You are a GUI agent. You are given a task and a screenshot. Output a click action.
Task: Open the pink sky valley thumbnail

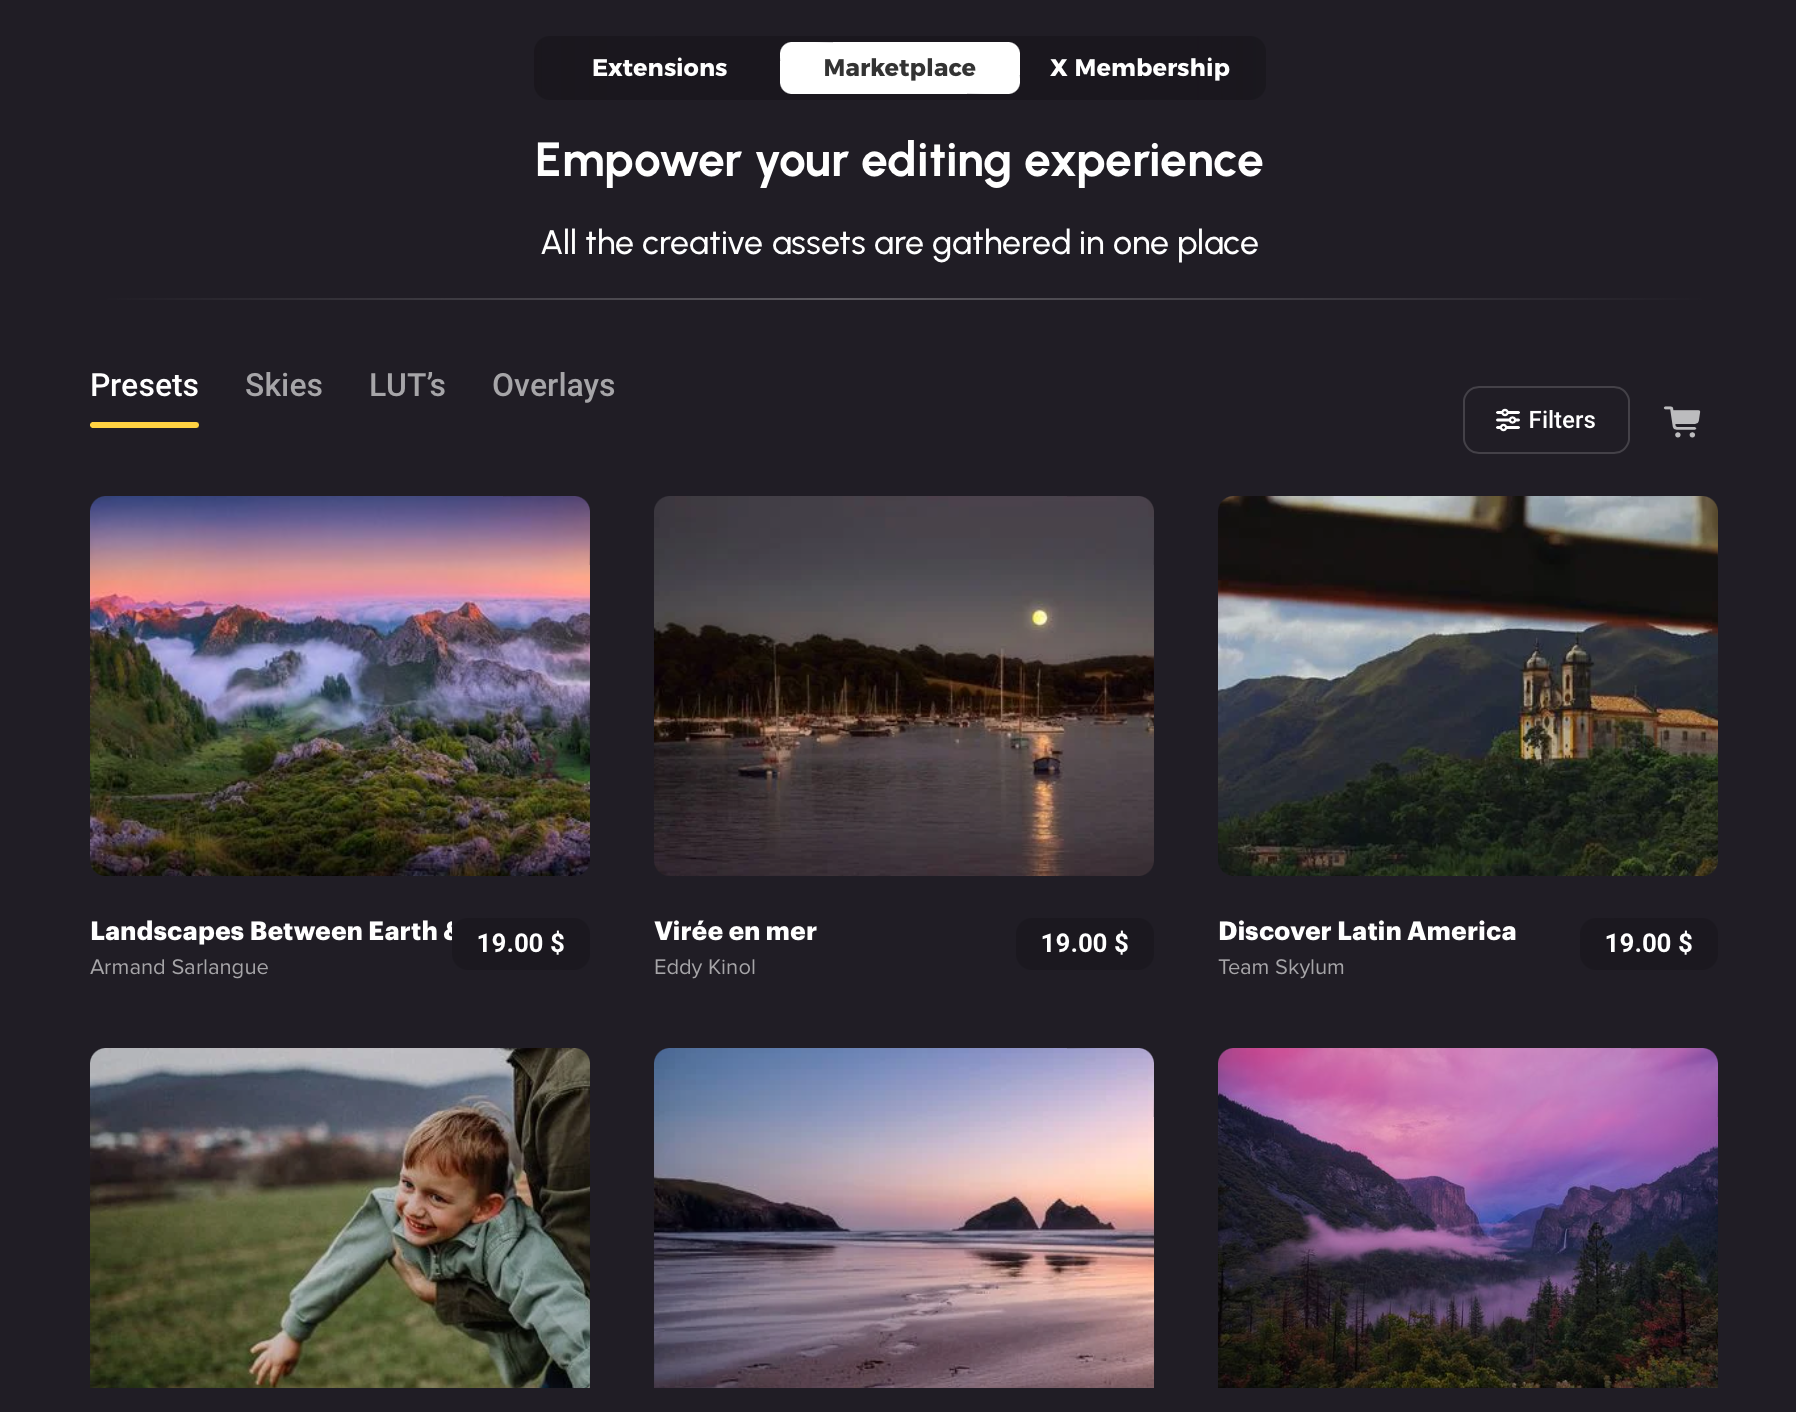tap(1467, 1217)
